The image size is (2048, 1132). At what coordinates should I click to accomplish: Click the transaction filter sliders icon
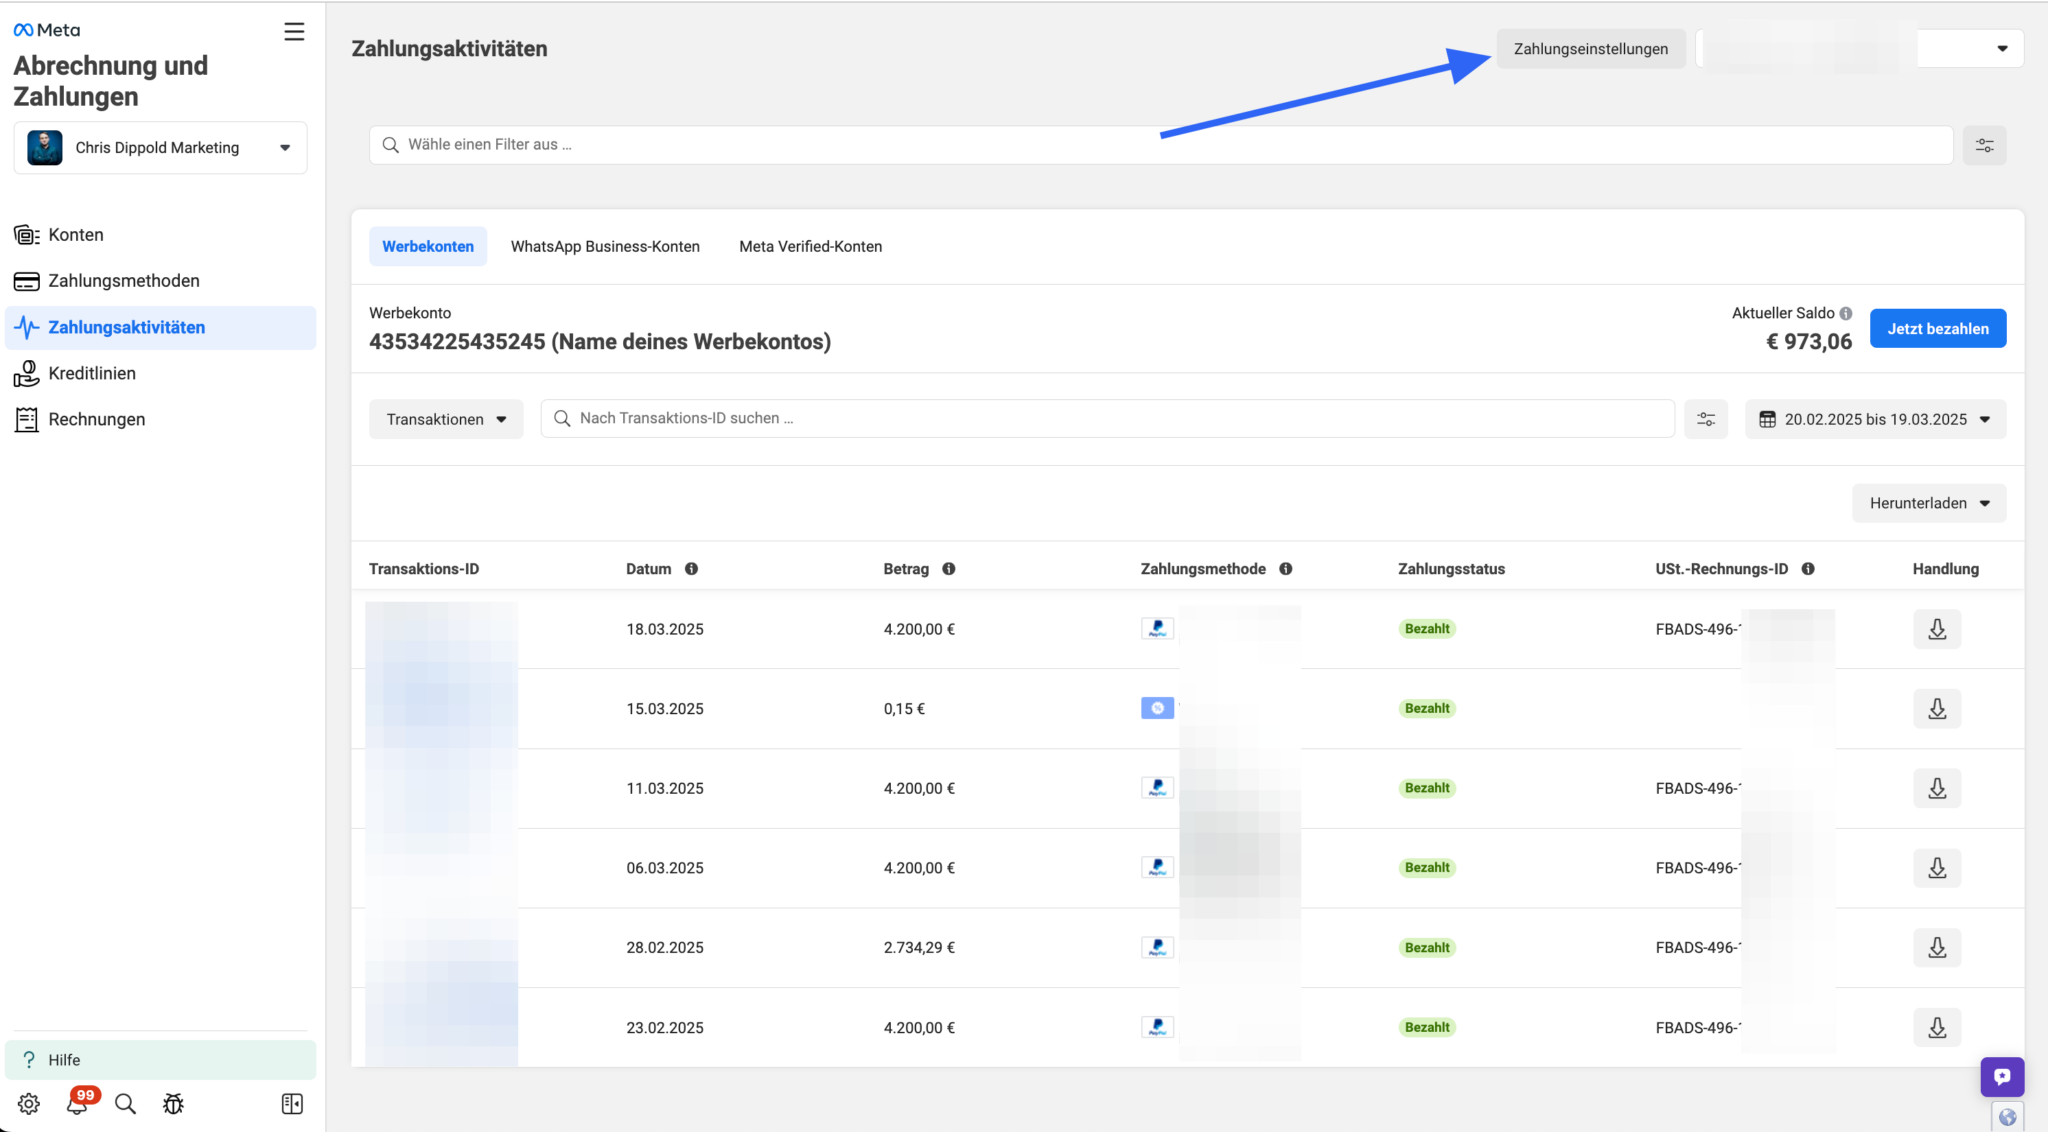(x=1706, y=419)
